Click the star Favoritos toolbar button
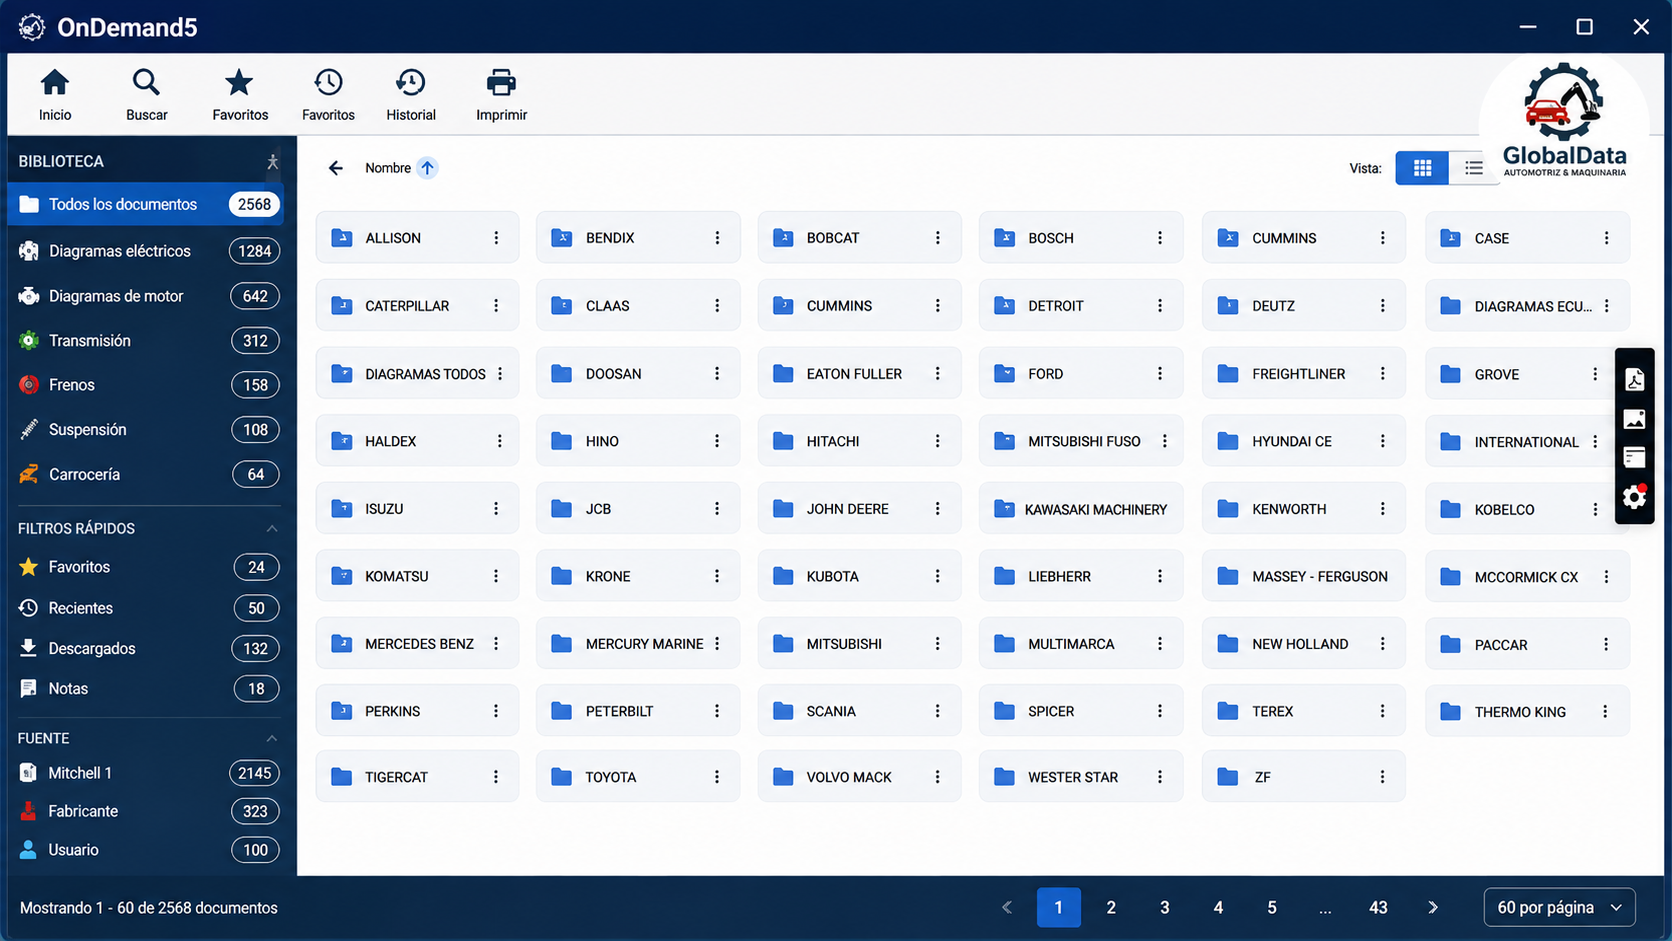Screen dimensions: 1672x941 point(240,95)
